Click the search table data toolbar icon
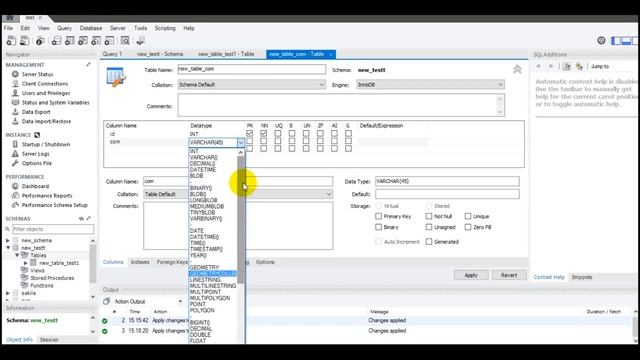 [x=125, y=40]
